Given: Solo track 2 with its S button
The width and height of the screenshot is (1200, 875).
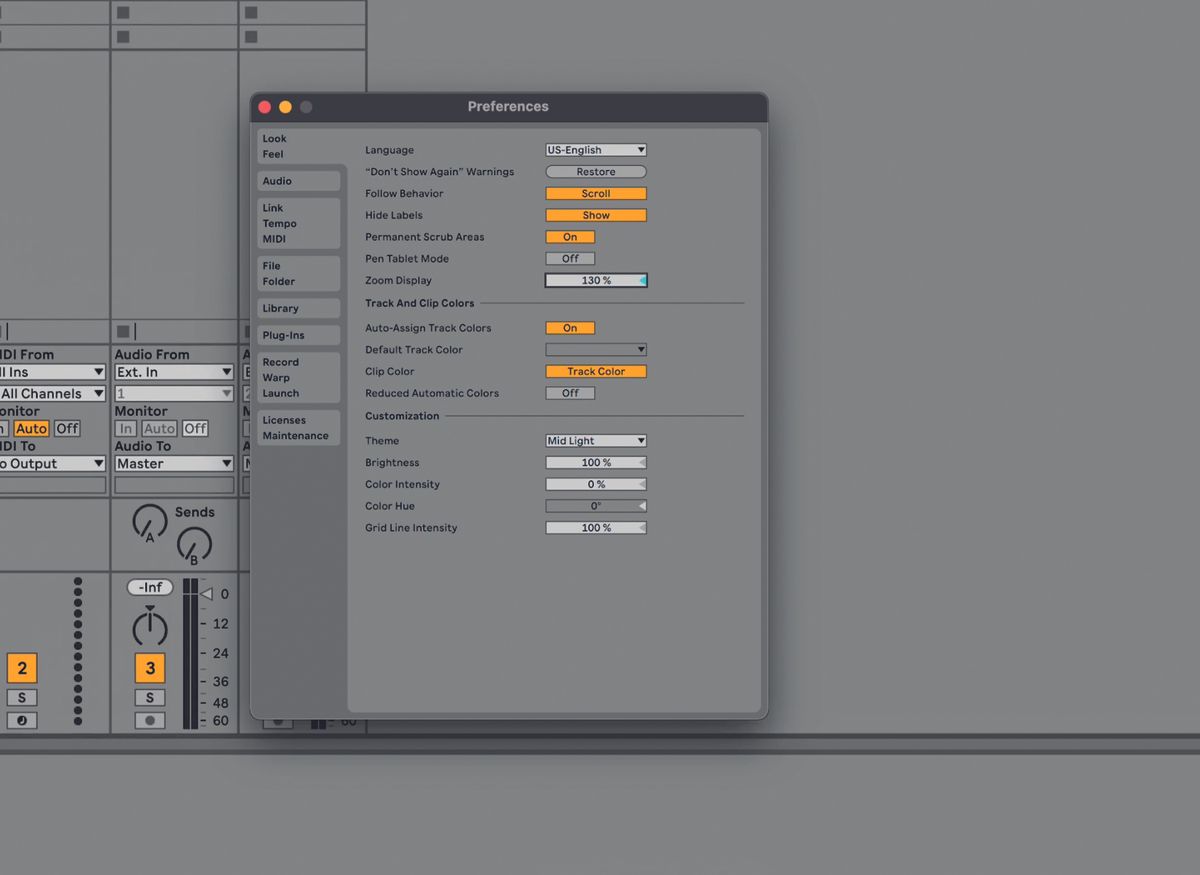Looking at the screenshot, I should (22, 697).
